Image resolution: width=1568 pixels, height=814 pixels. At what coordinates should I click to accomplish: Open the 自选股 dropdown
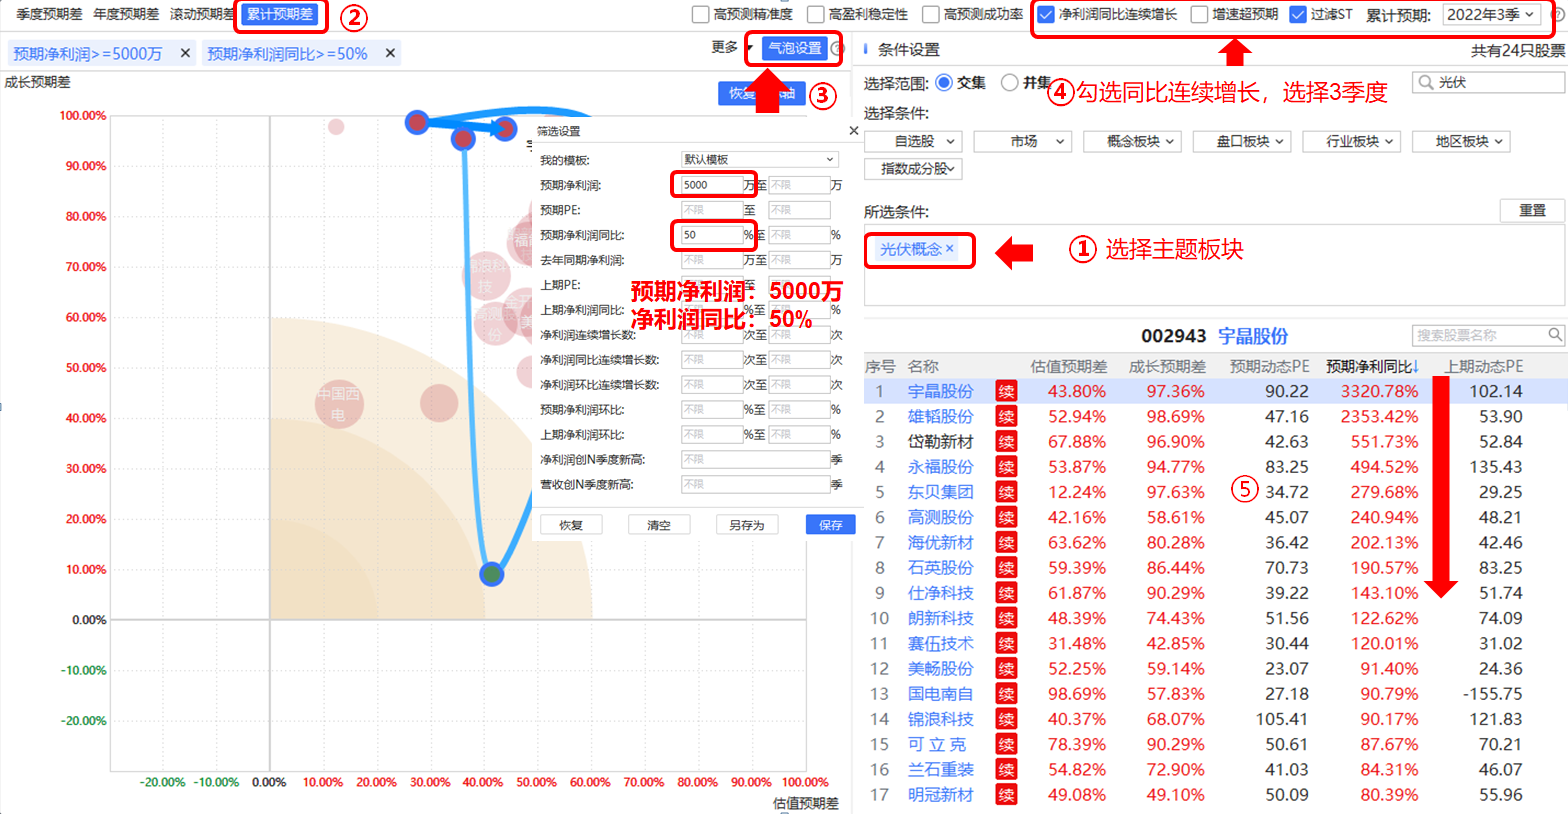(914, 141)
